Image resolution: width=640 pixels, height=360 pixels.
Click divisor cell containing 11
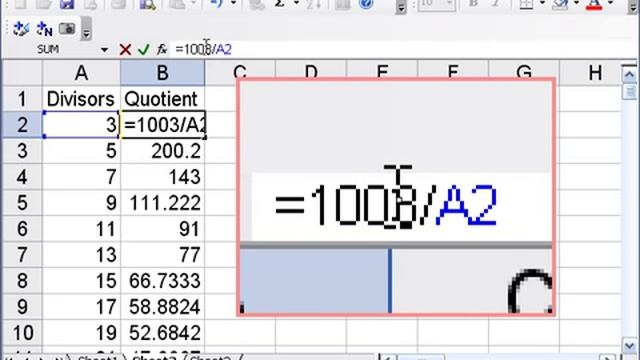point(81,229)
